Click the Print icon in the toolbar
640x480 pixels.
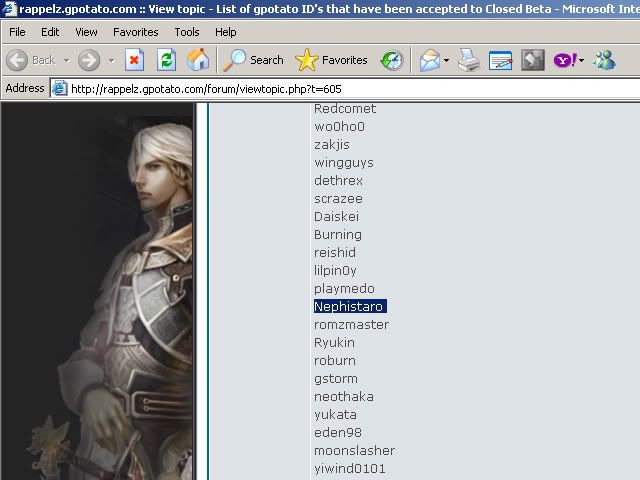tap(468, 60)
